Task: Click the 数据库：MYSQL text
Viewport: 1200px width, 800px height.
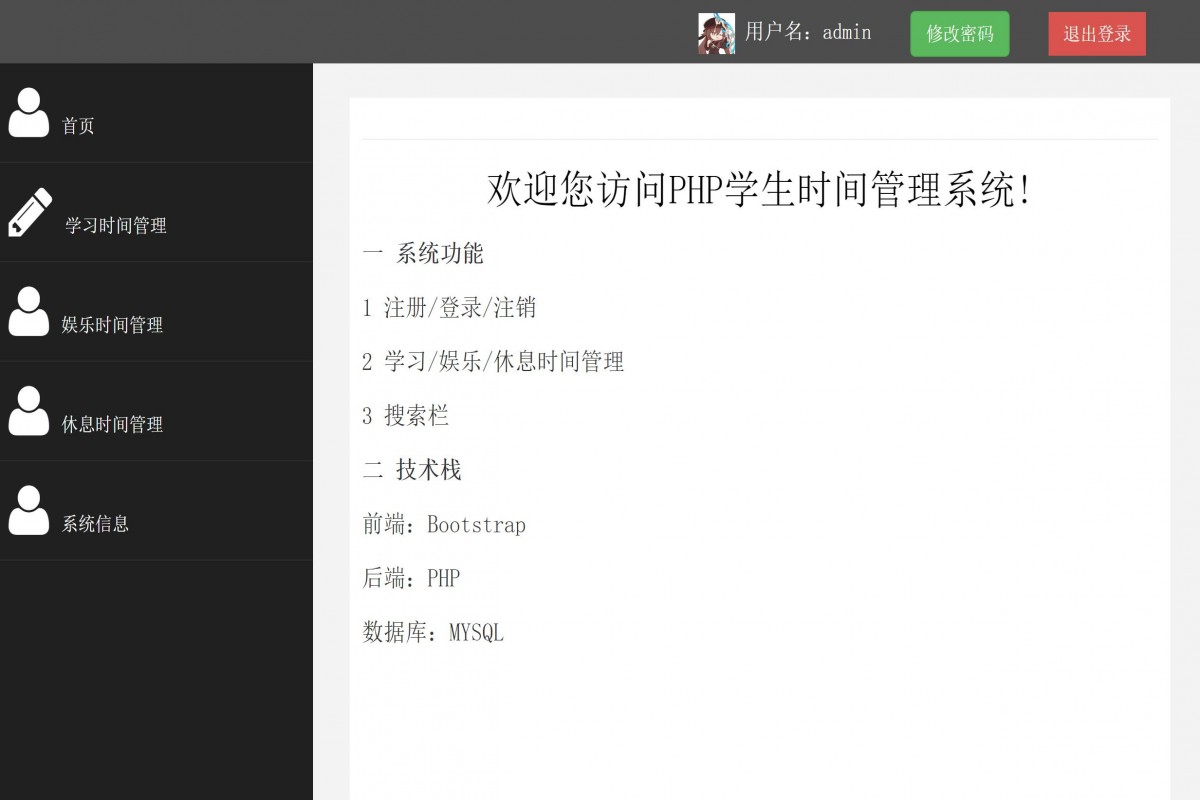Action: [x=434, y=632]
